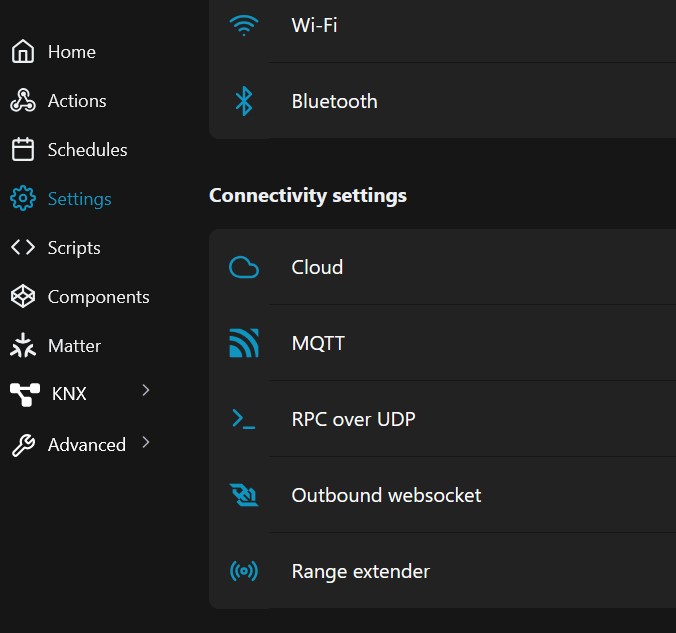The height and width of the screenshot is (633, 676).
Task: Click the Cloud outline icon
Action: (244, 267)
